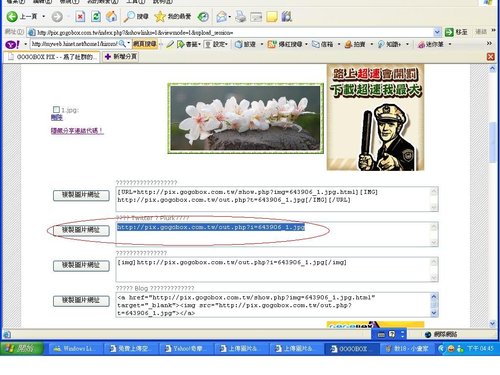500x375 pixels.
Task: Open the 連結 links toolbar label
Action: tap(481, 32)
